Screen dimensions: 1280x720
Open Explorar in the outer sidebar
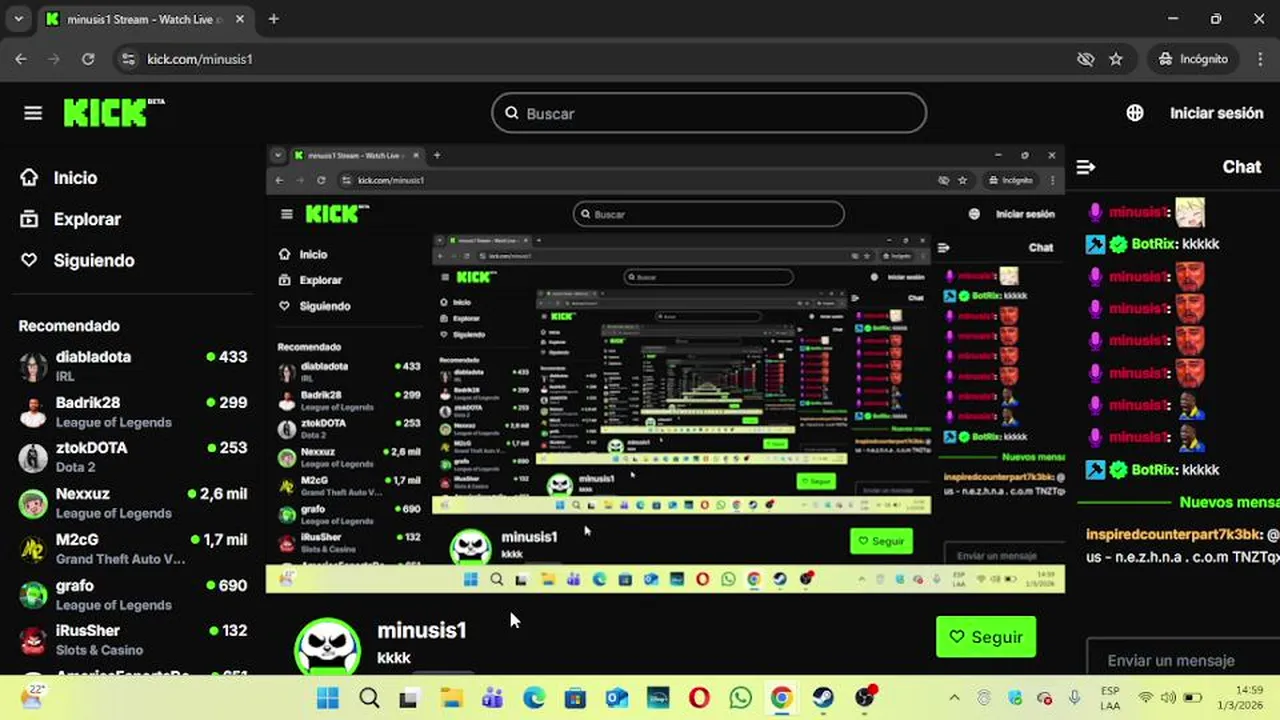pyautogui.click(x=70, y=219)
